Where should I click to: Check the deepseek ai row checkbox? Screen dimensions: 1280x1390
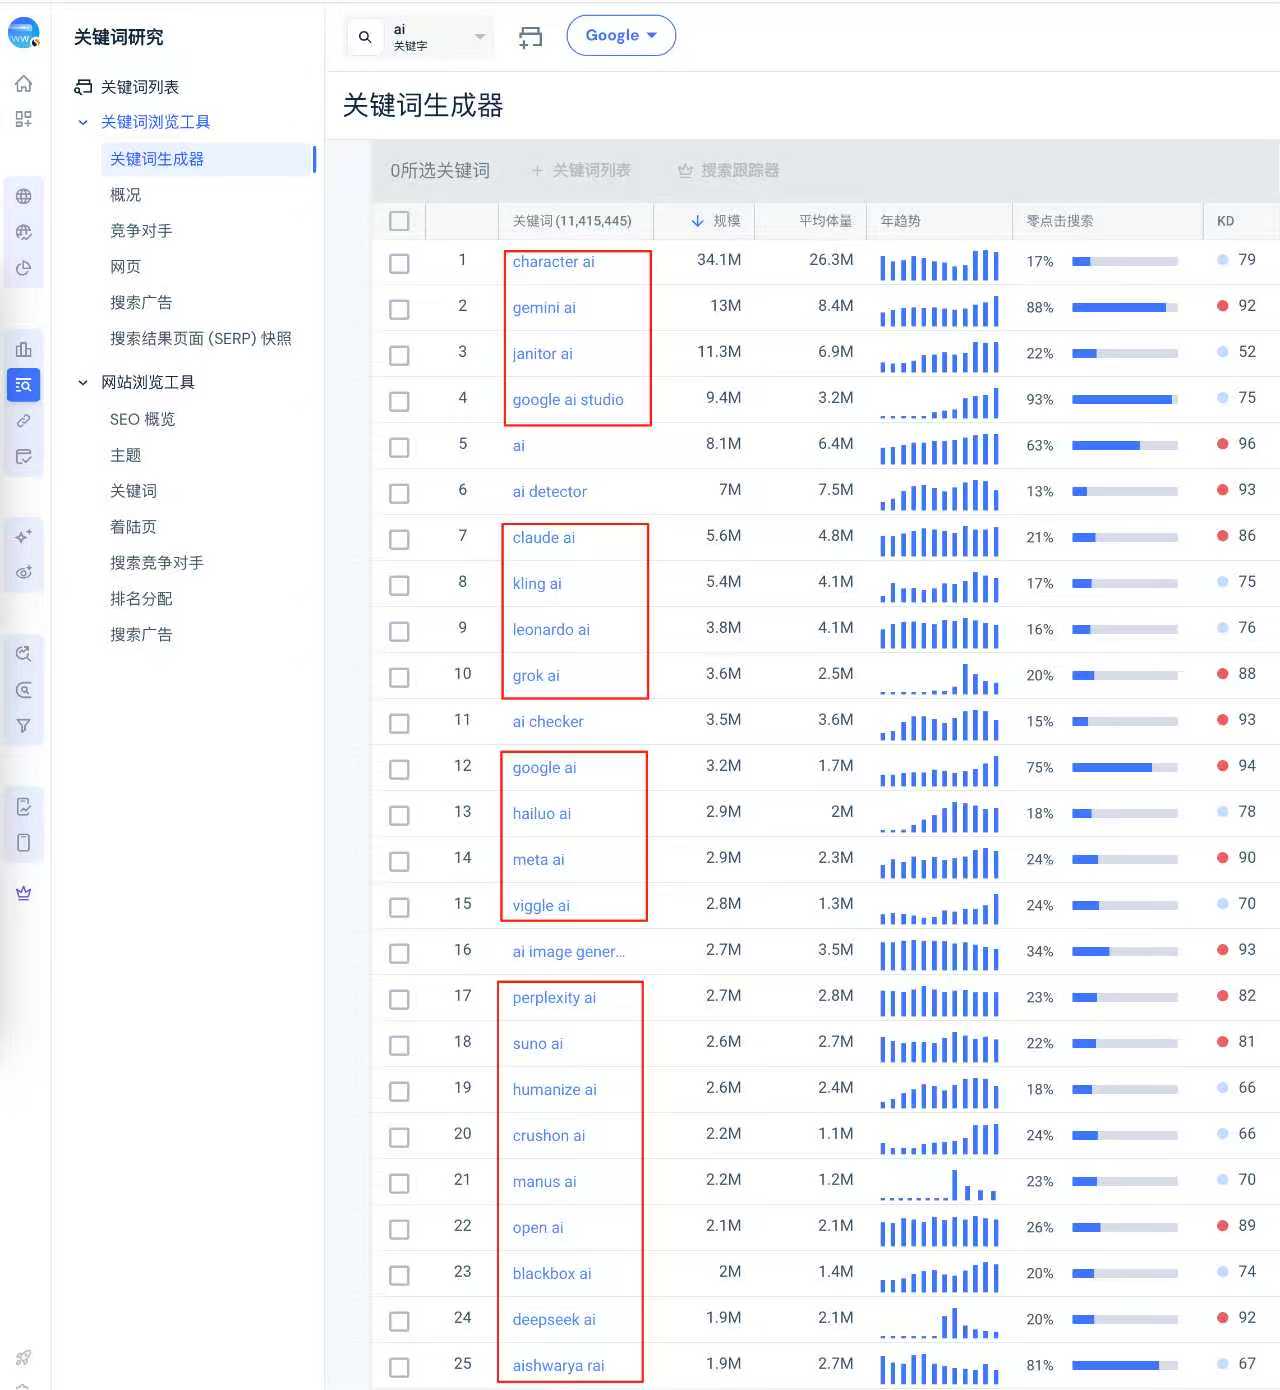(x=399, y=1321)
